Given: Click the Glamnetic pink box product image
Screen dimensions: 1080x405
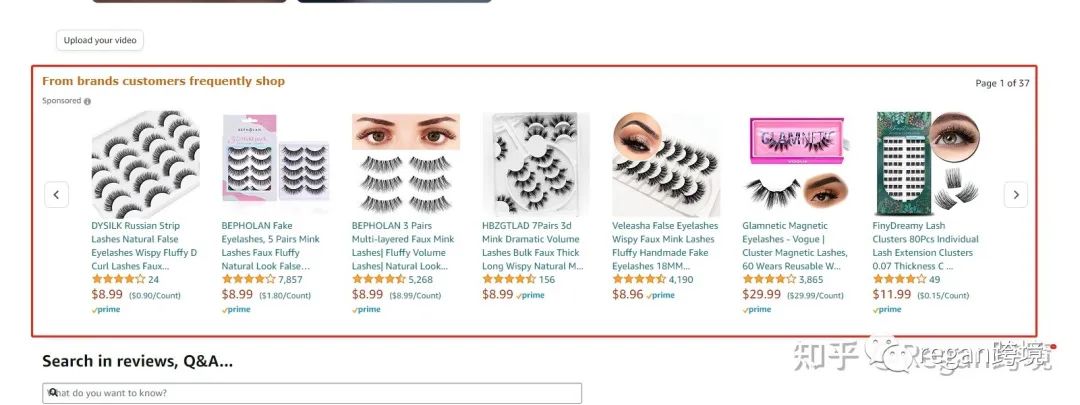Looking at the screenshot, I should 796,164.
